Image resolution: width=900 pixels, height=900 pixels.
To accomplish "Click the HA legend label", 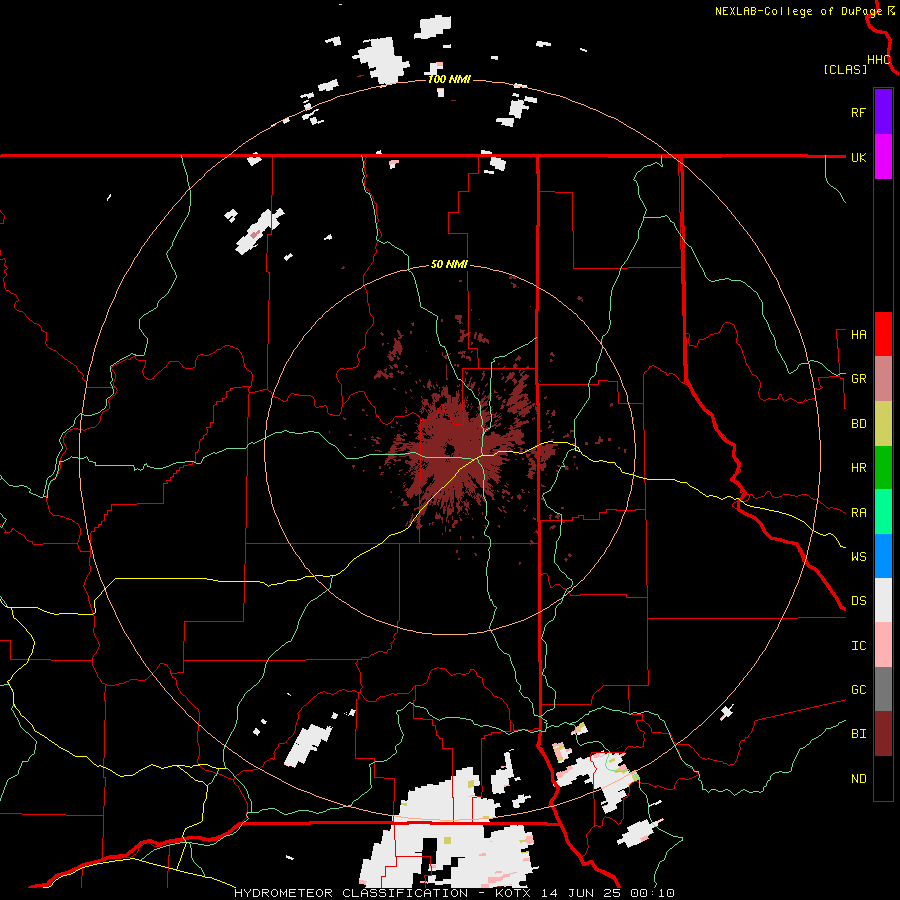I will tap(858, 335).
